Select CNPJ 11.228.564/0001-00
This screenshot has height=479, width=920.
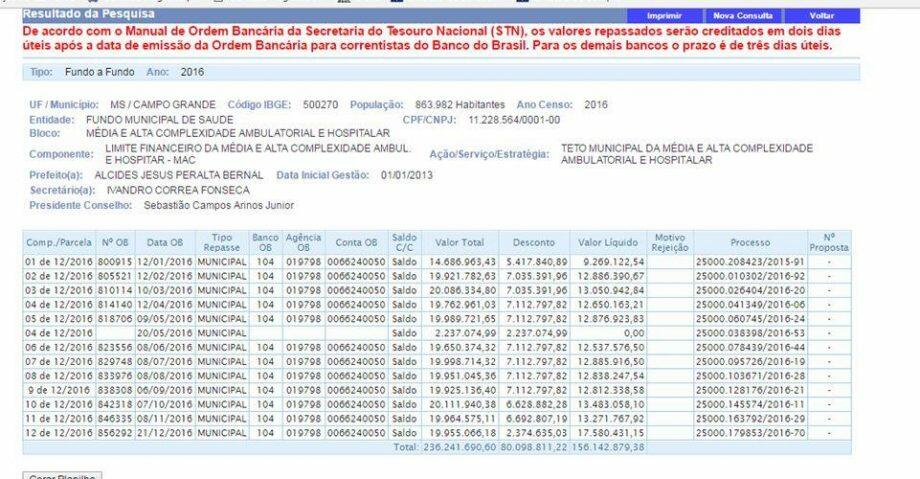pyautogui.click(x=515, y=120)
